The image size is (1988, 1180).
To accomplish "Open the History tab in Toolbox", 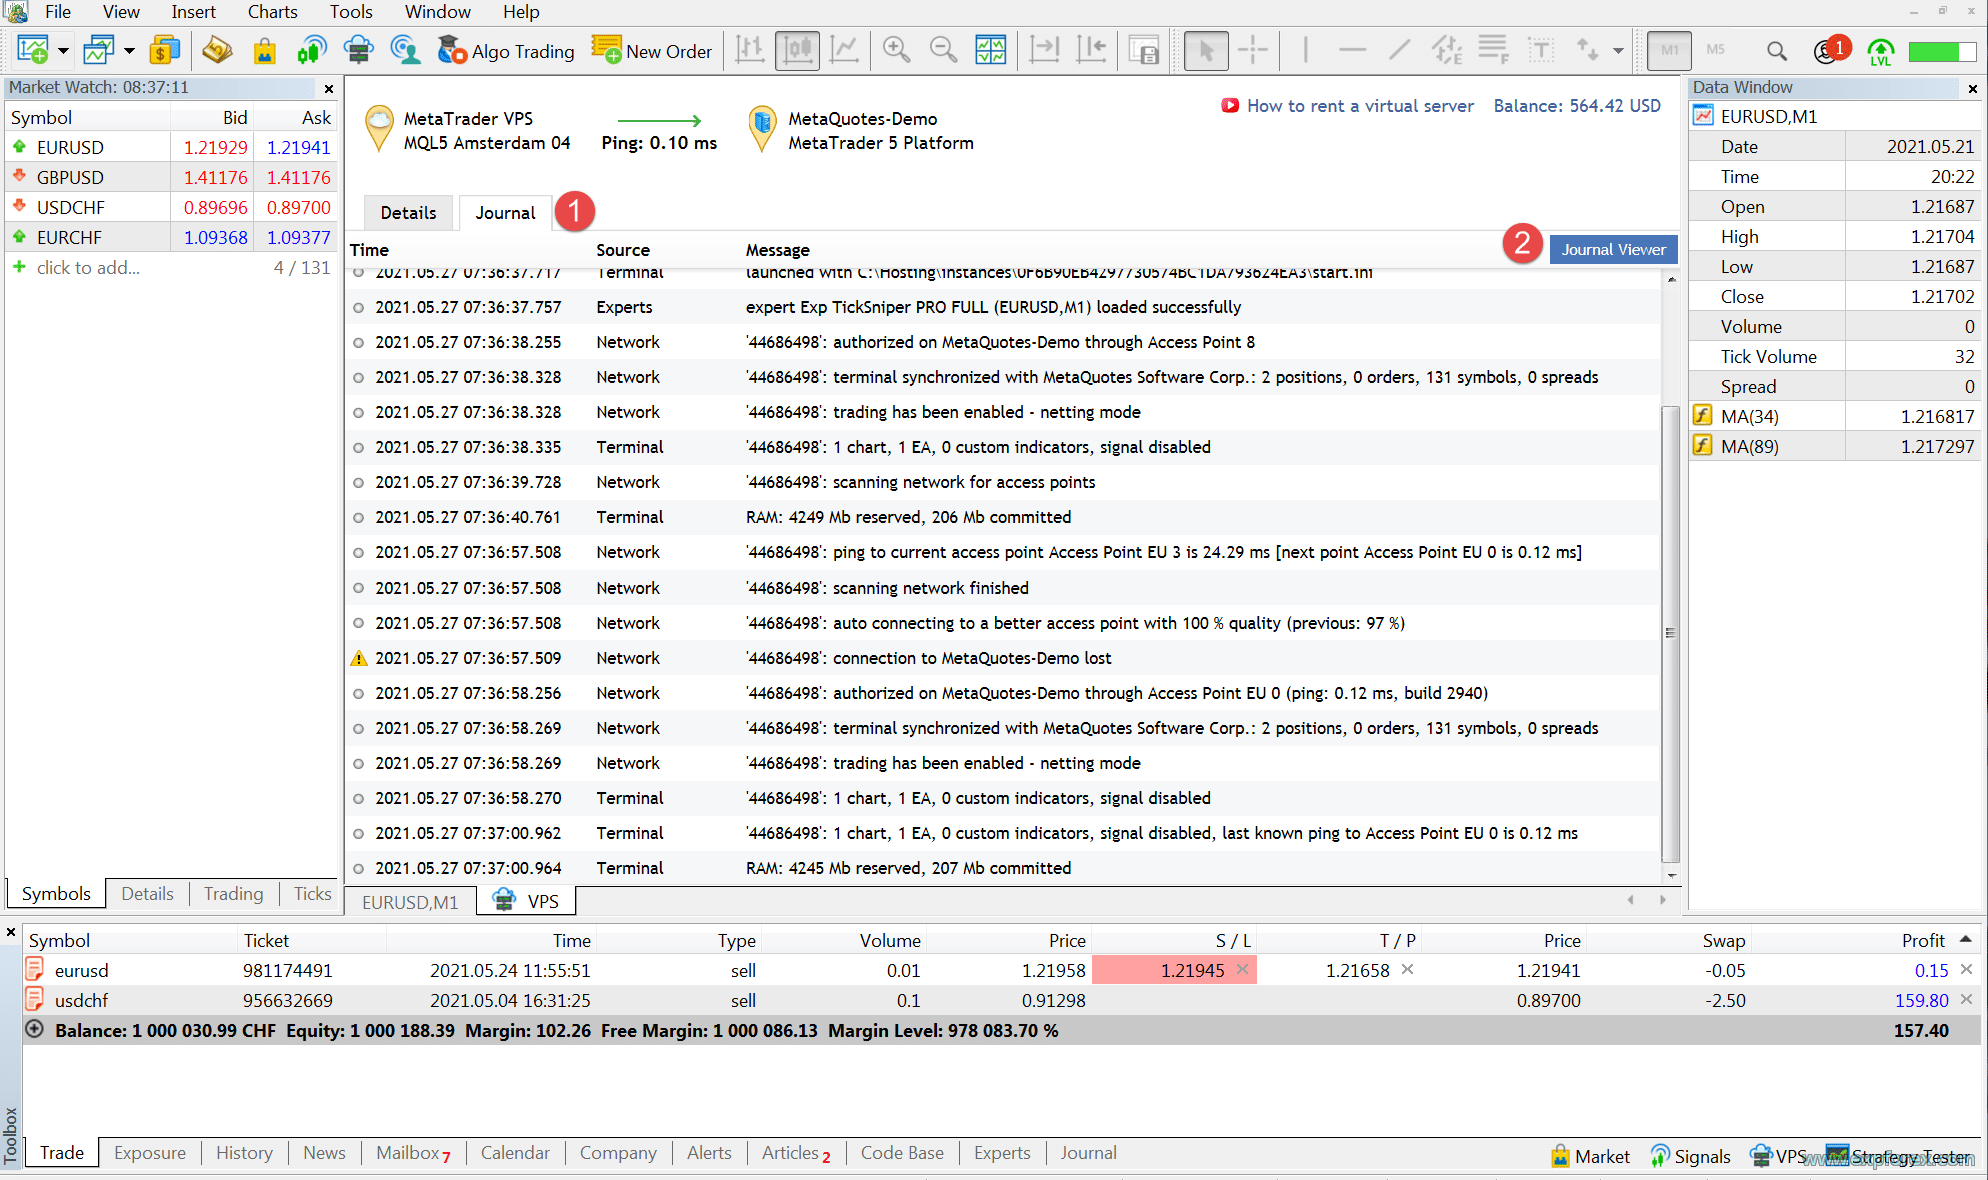I will (x=244, y=1153).
